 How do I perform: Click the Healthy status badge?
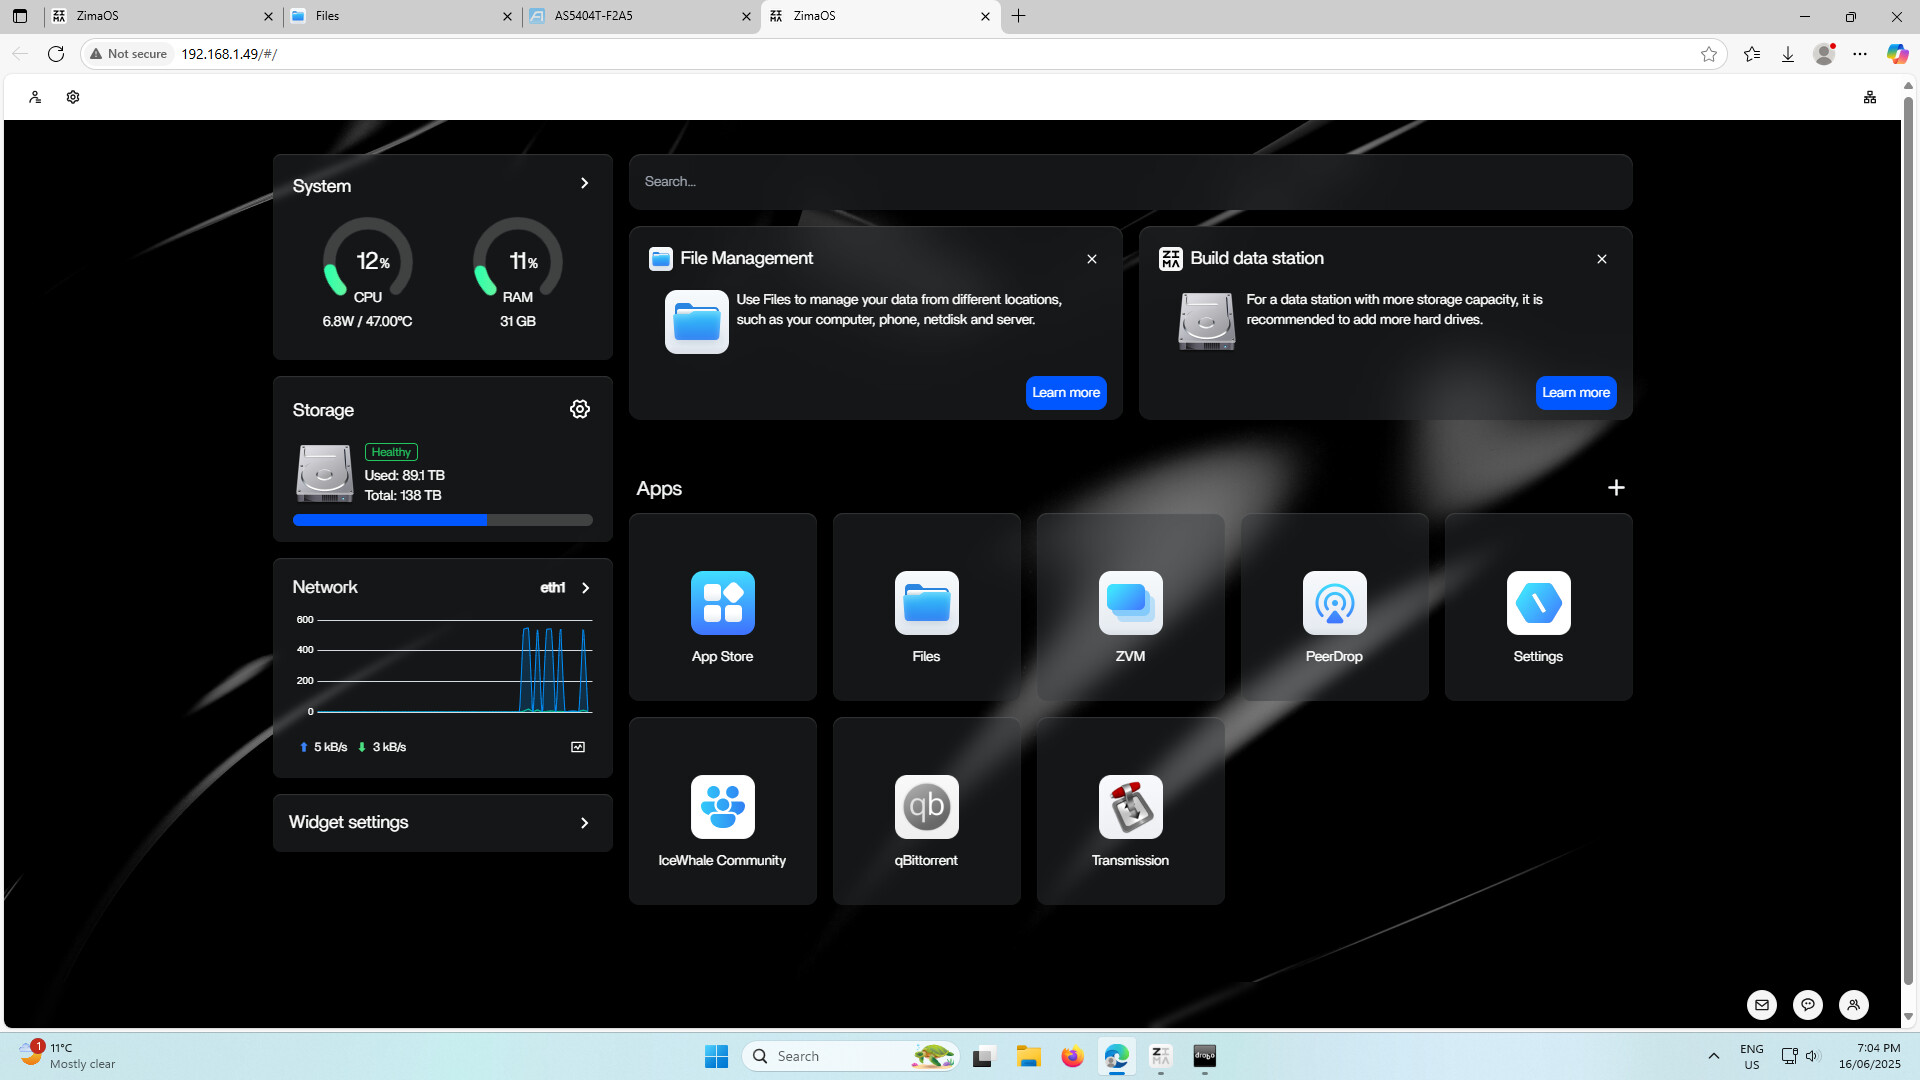pyautogui.click(x=391, y=453)
